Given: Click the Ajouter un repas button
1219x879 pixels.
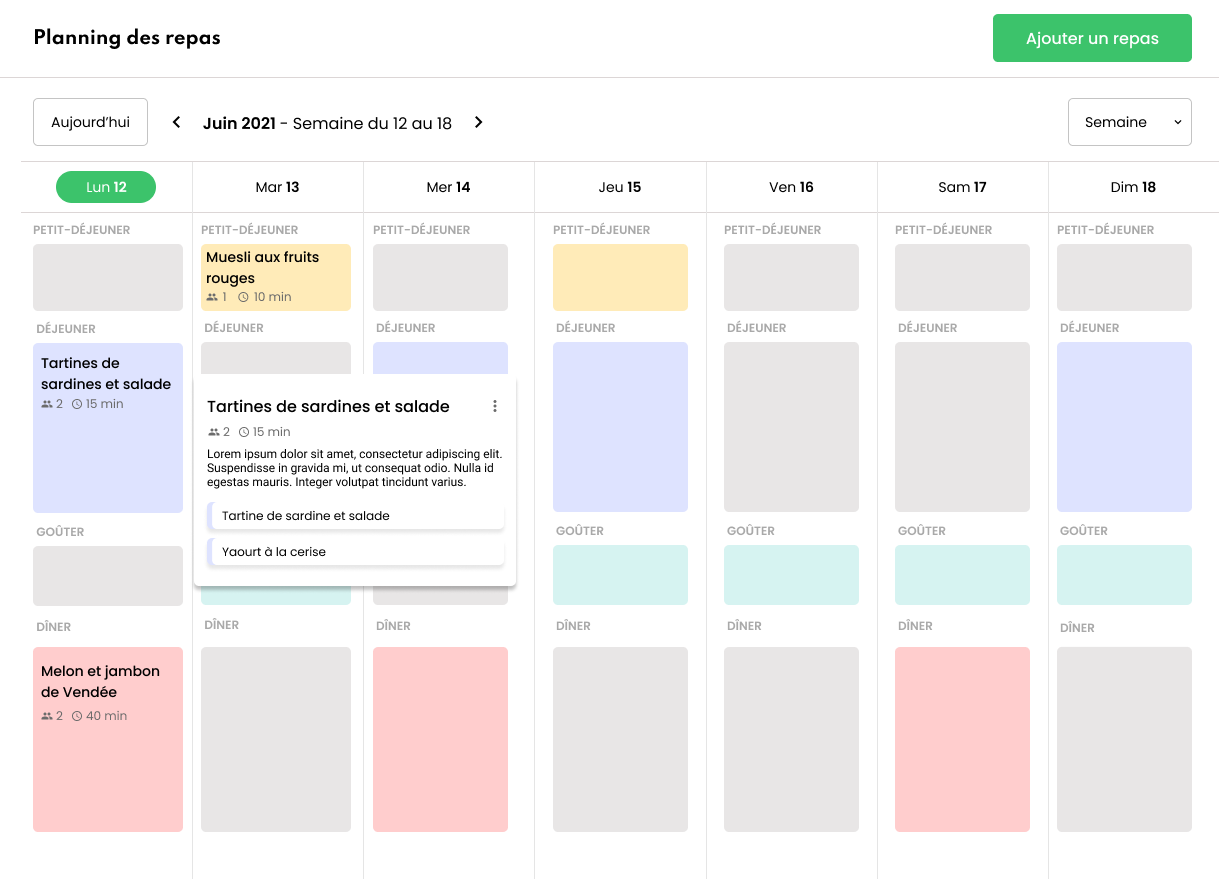Looking at the screenshot, I should coord(1092,38).
